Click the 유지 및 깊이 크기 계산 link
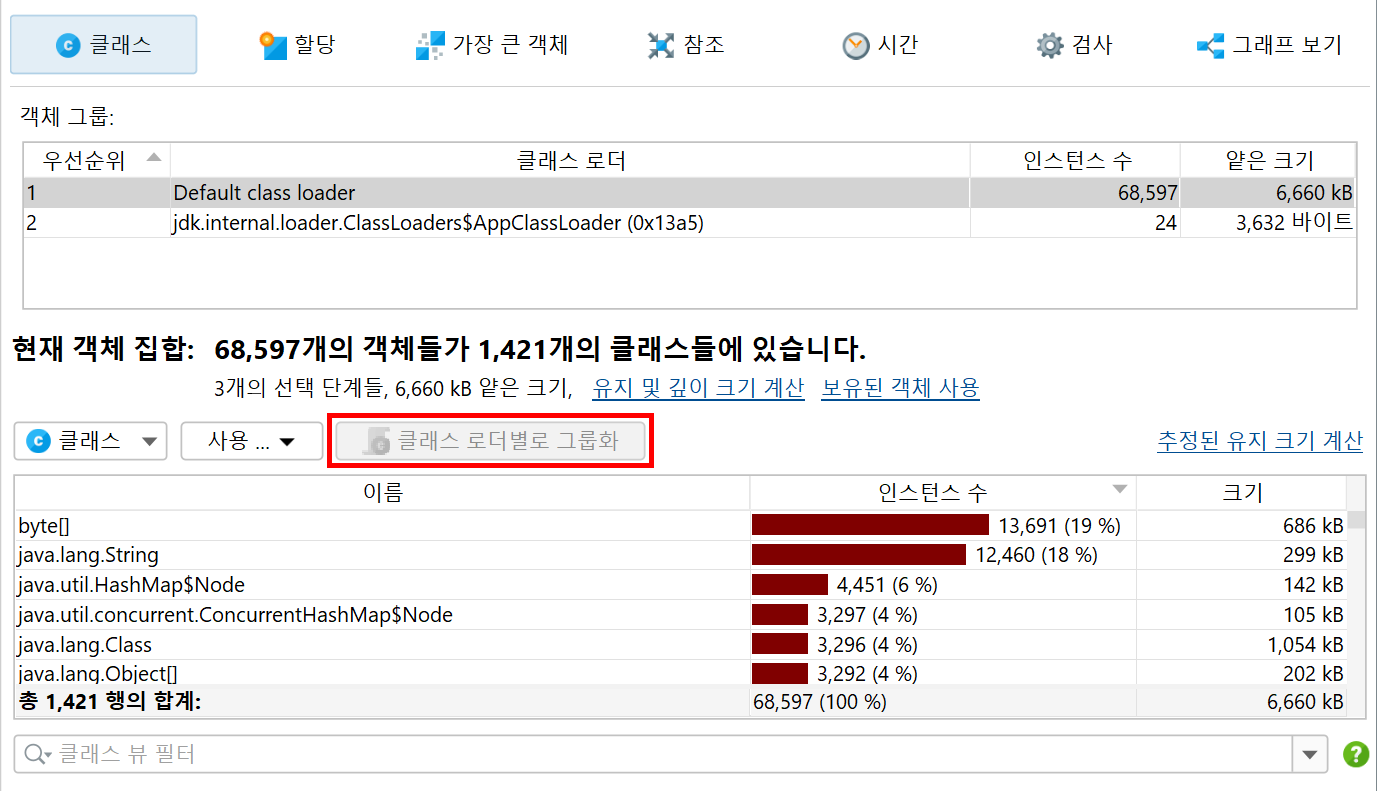Image resolution: width=1377 pixels, height=791 pixels. (698, 388)
